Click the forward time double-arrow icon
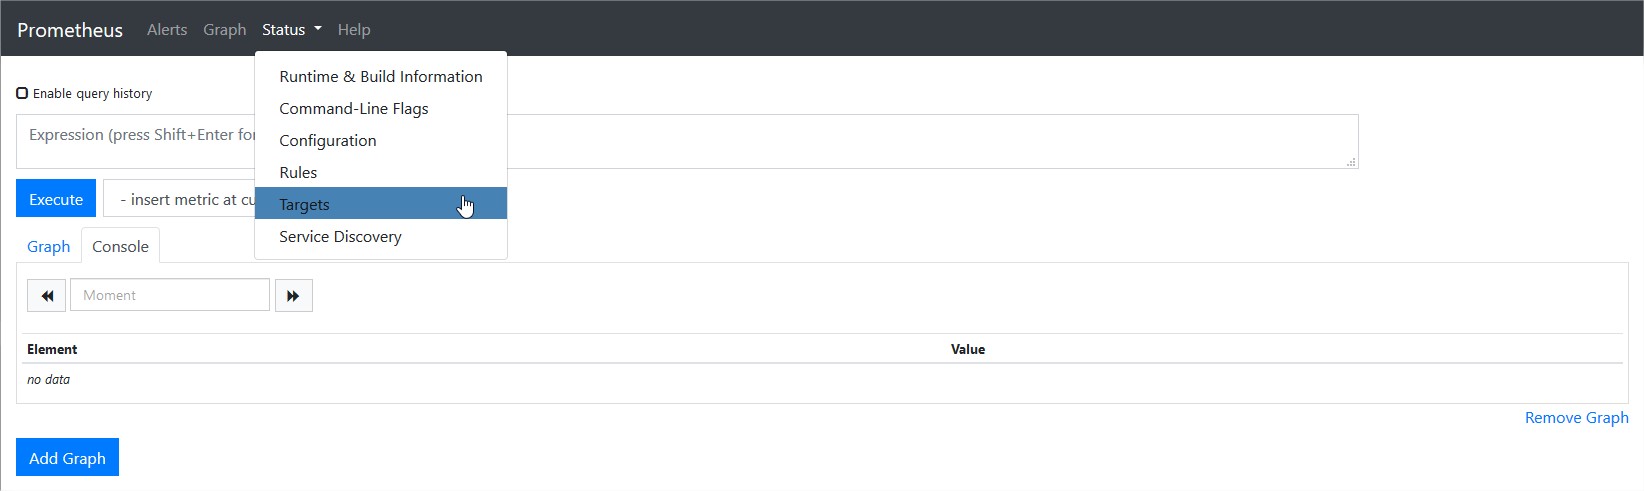1644x491 pixels. tap(293, 296)
